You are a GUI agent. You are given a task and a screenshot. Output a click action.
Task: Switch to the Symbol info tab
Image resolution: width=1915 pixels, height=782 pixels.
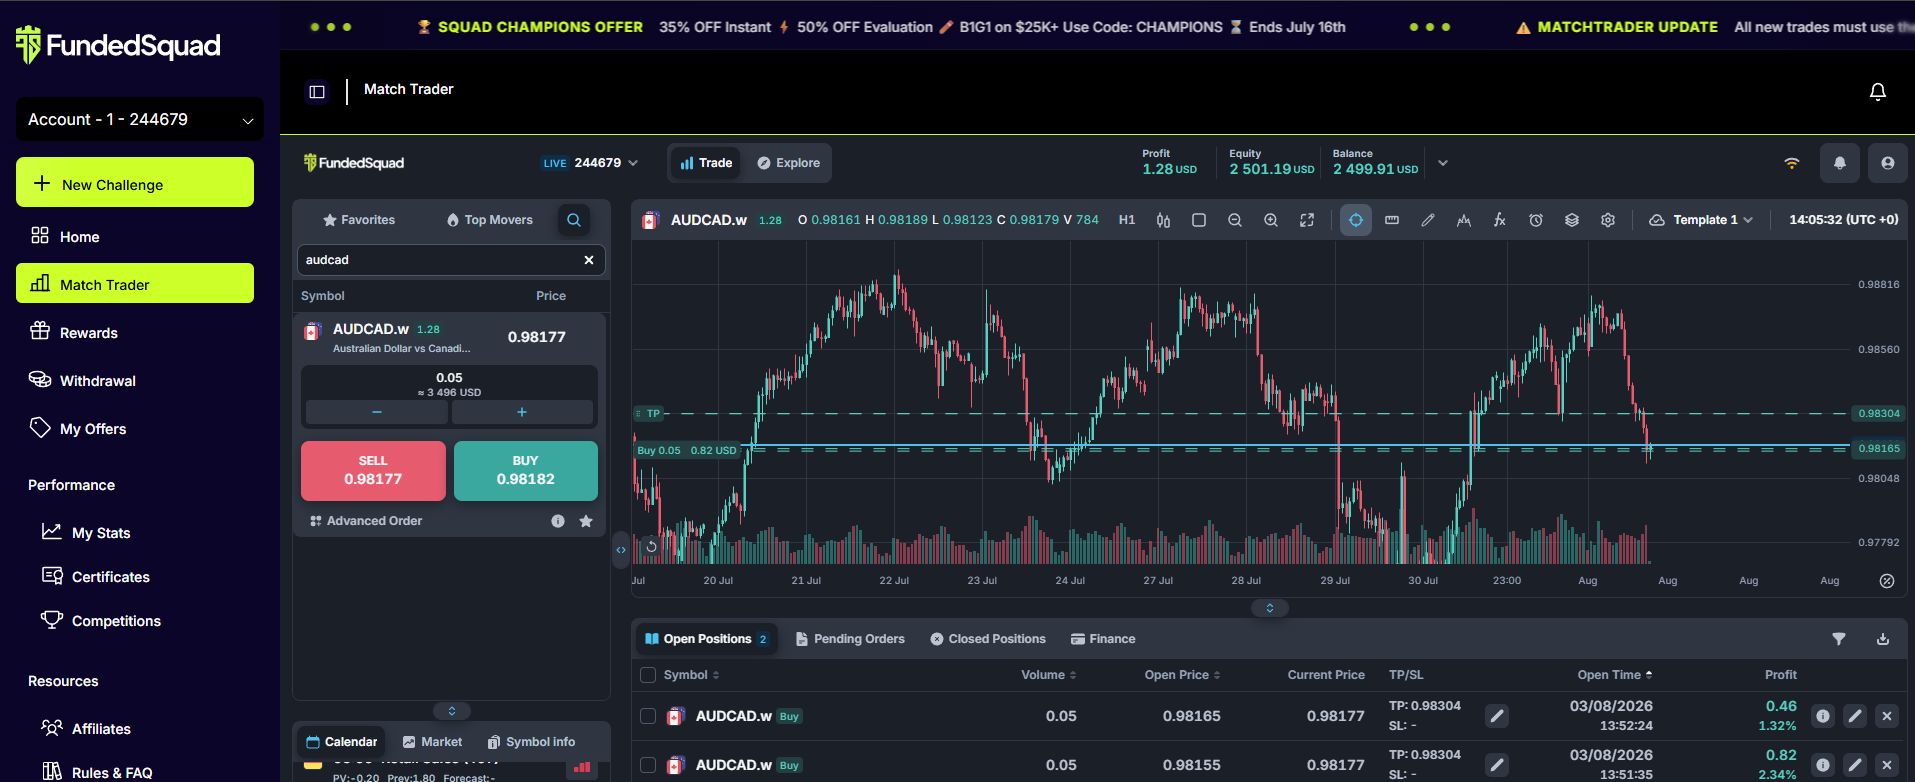click(531, 742)
